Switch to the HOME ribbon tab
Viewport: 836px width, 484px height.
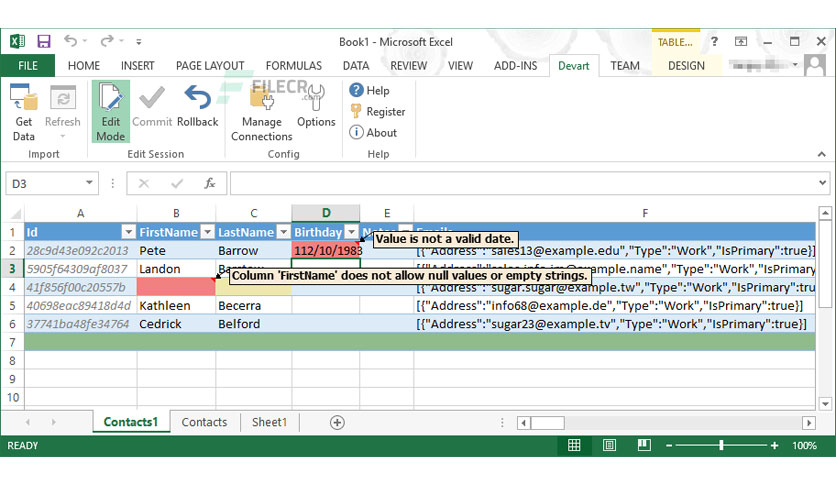pos(84,66)
